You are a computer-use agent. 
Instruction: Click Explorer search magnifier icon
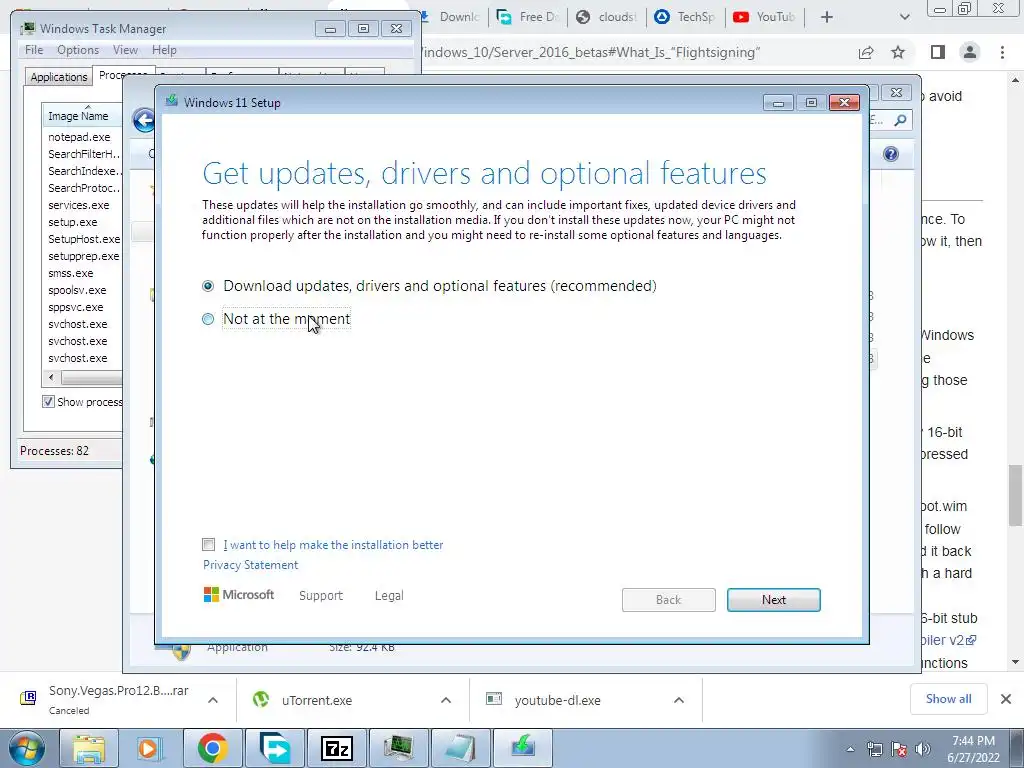pyautogui.click(x=901, y=120)
